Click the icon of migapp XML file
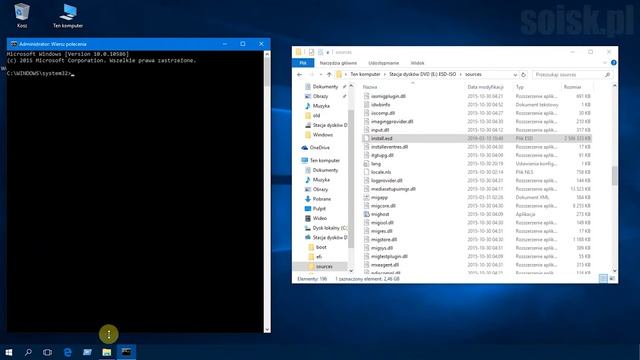This screenshot has height=360, width=640. coord(367,197)
